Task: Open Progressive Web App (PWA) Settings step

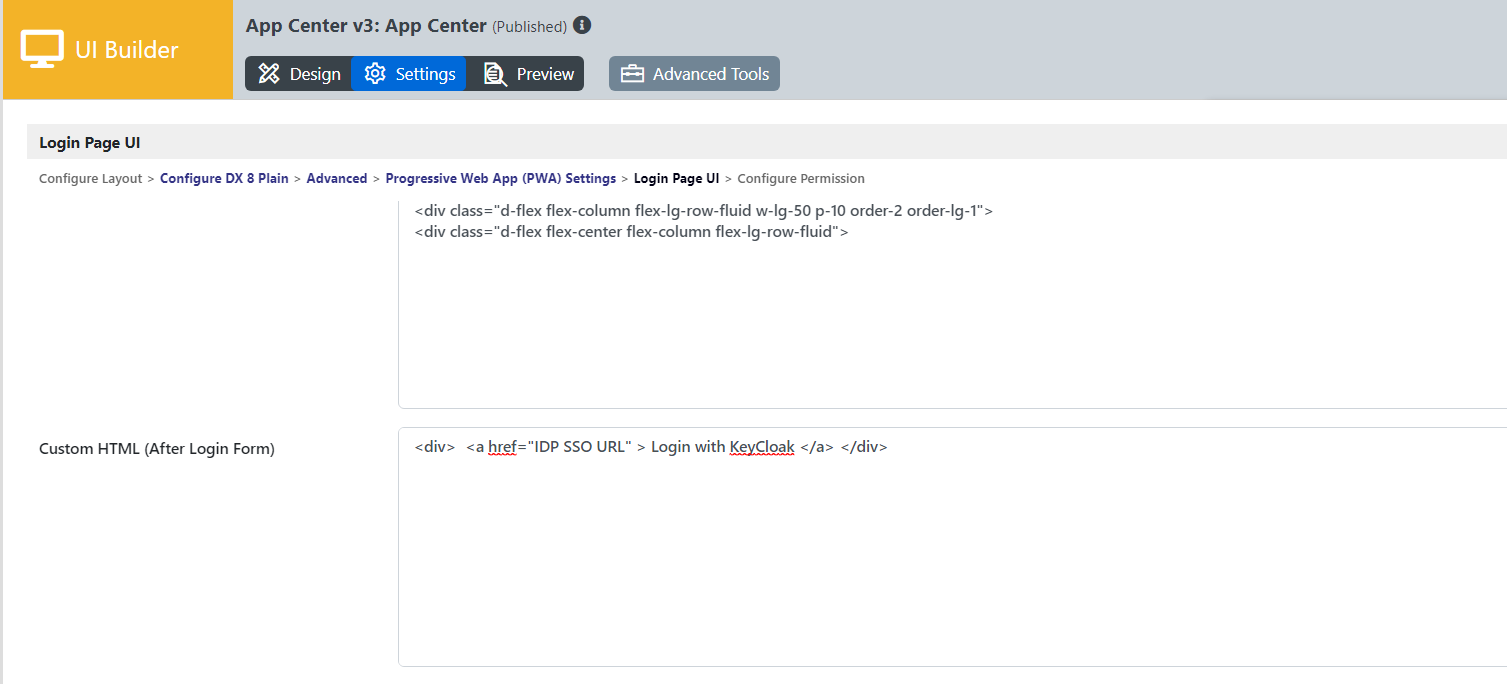Action: coord(500,179)
